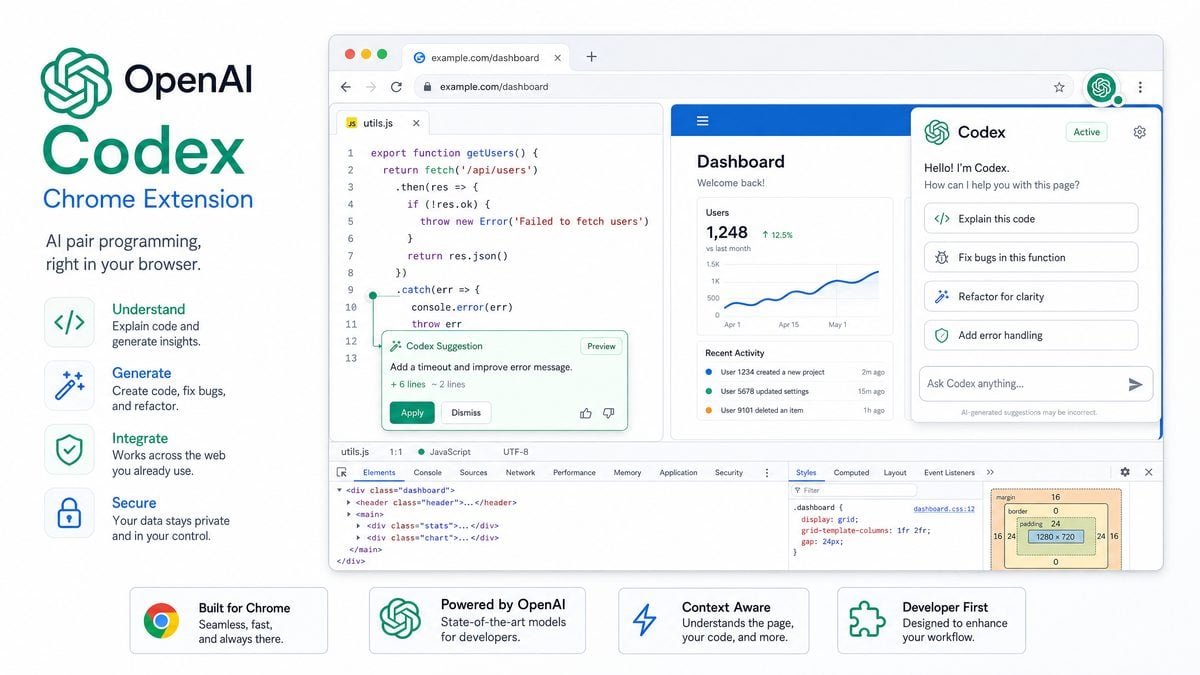The width and height of the screenshot is (1200, 675).
Task: Dismiss the Codex suggestion
Action: coord(466,412)
